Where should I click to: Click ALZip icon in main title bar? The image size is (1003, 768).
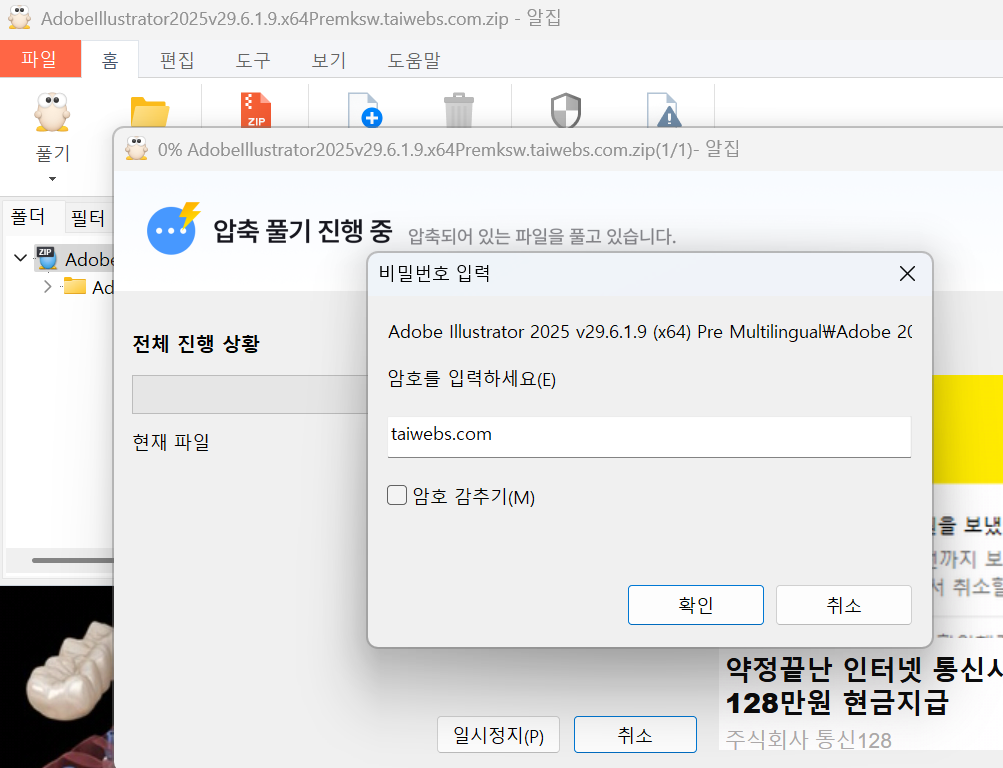pos(19,18)
